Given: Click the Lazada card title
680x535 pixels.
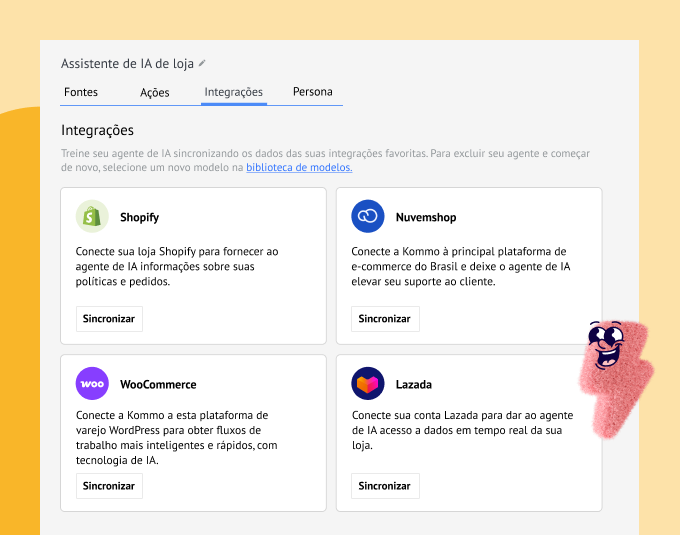Looking at the screenshot, I should click(413, 384).
